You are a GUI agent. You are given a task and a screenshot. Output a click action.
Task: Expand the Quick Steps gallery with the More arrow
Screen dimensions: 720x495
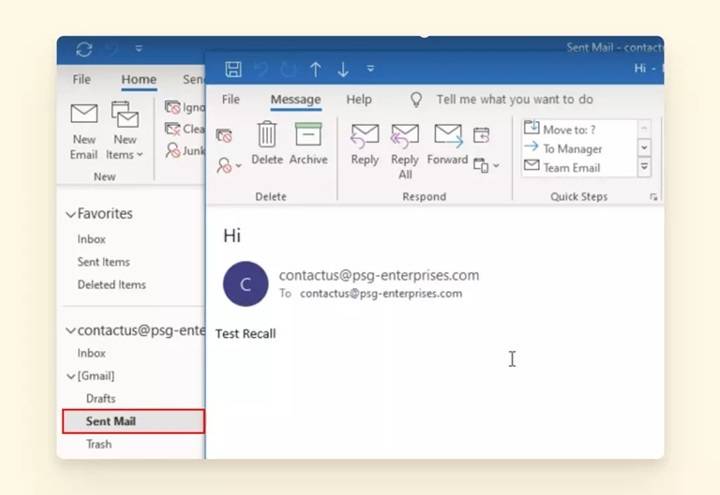coord(644,167)
